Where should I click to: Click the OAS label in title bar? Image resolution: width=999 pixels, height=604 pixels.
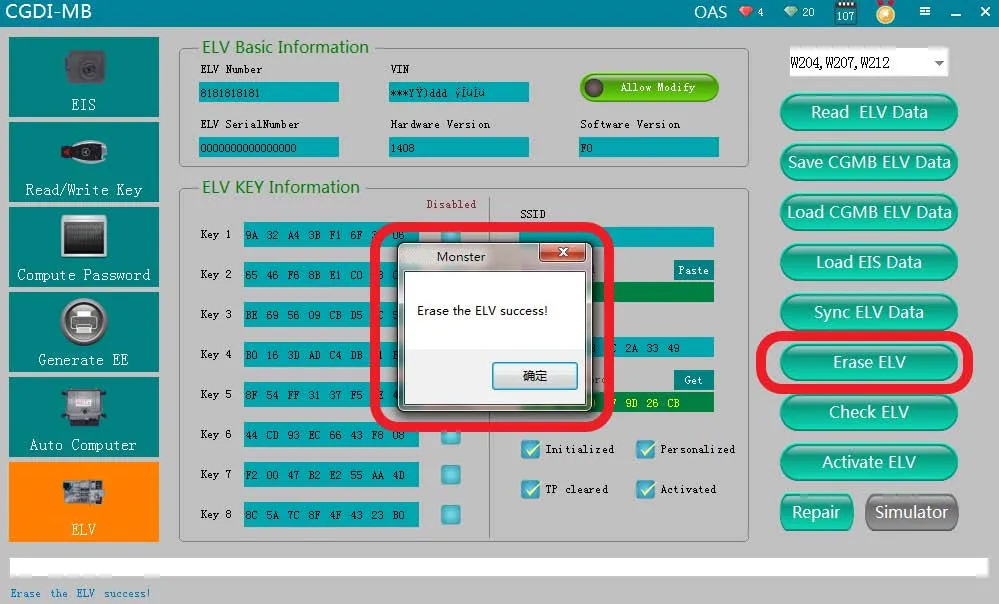tap(710, 12)
